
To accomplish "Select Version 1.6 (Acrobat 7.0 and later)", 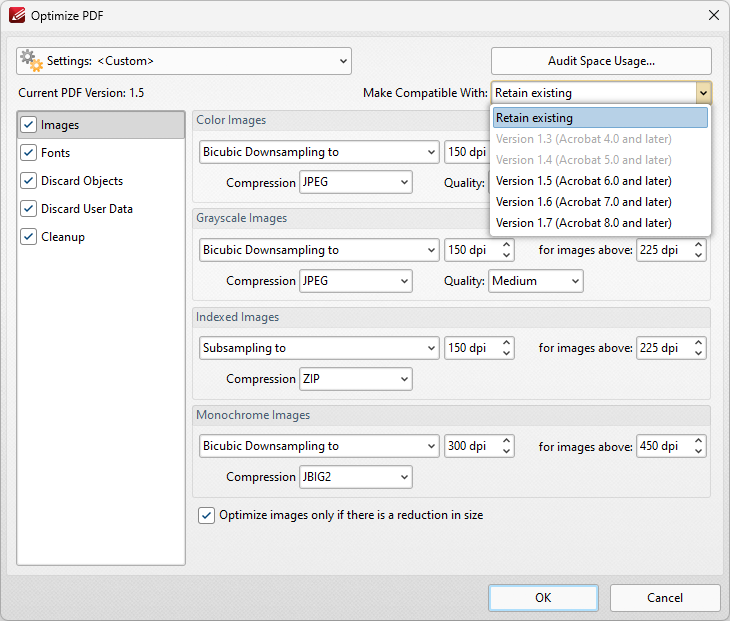I will pos(600,202).
